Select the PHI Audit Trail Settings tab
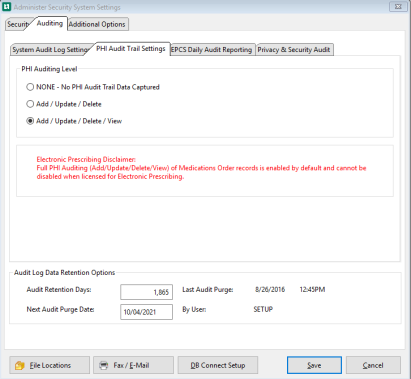This screenshot has width=411, height=379. (x=131, y=49)
